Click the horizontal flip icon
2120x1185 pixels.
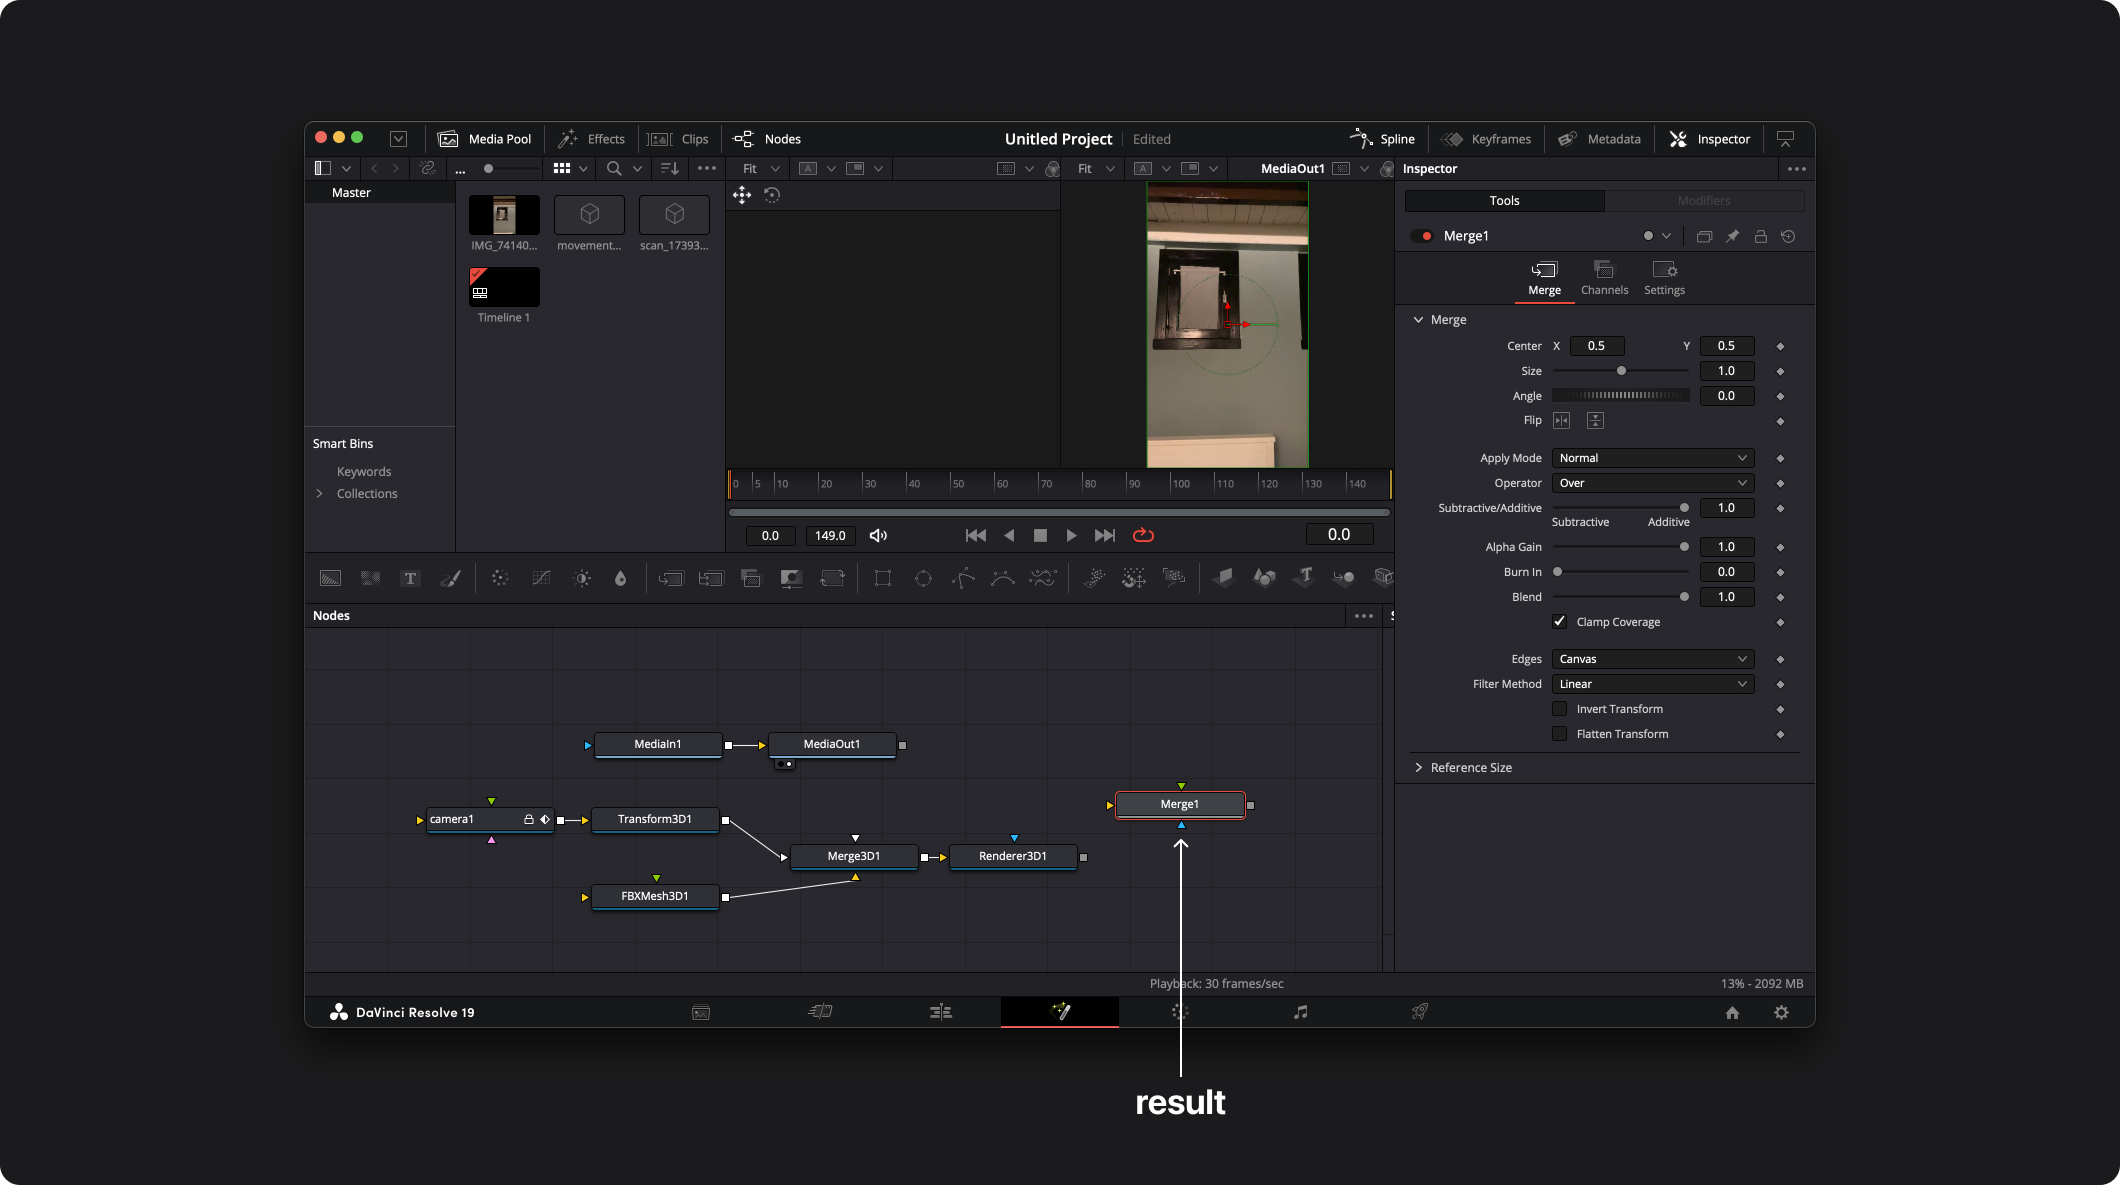[x=1562, y=421]
